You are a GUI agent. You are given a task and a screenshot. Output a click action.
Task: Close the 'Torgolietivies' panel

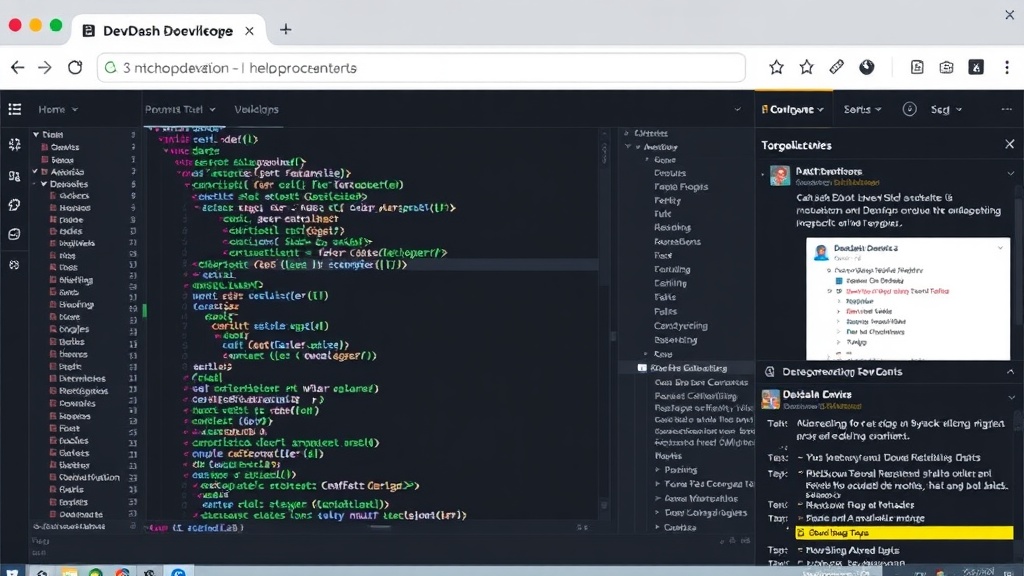coord(1010,144)
